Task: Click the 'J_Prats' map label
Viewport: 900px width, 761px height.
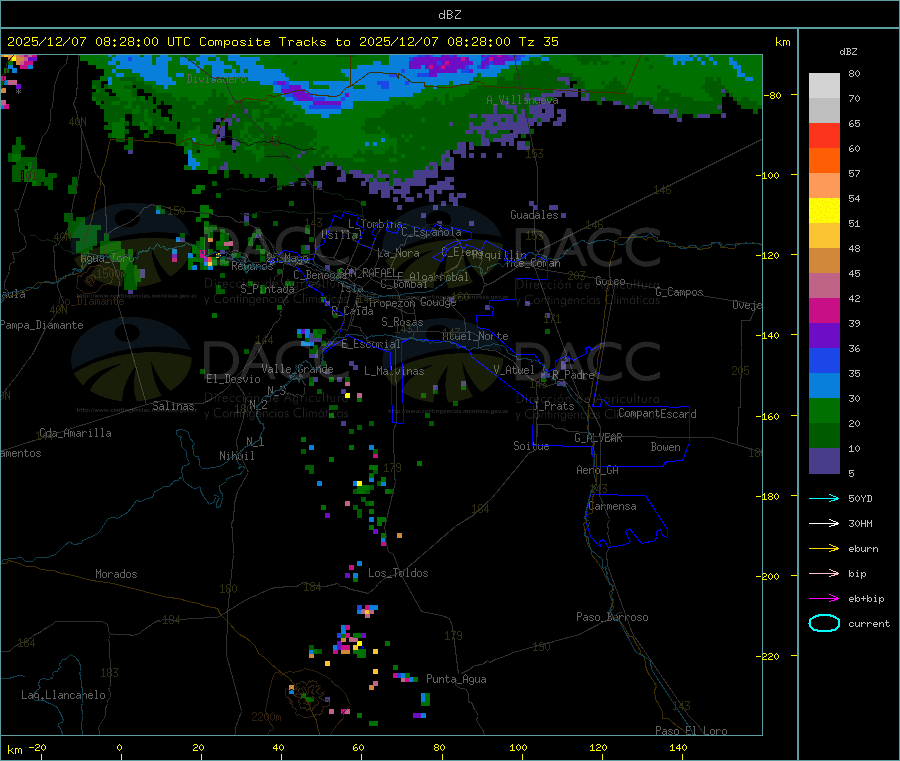Action: (x=554, y=405)
